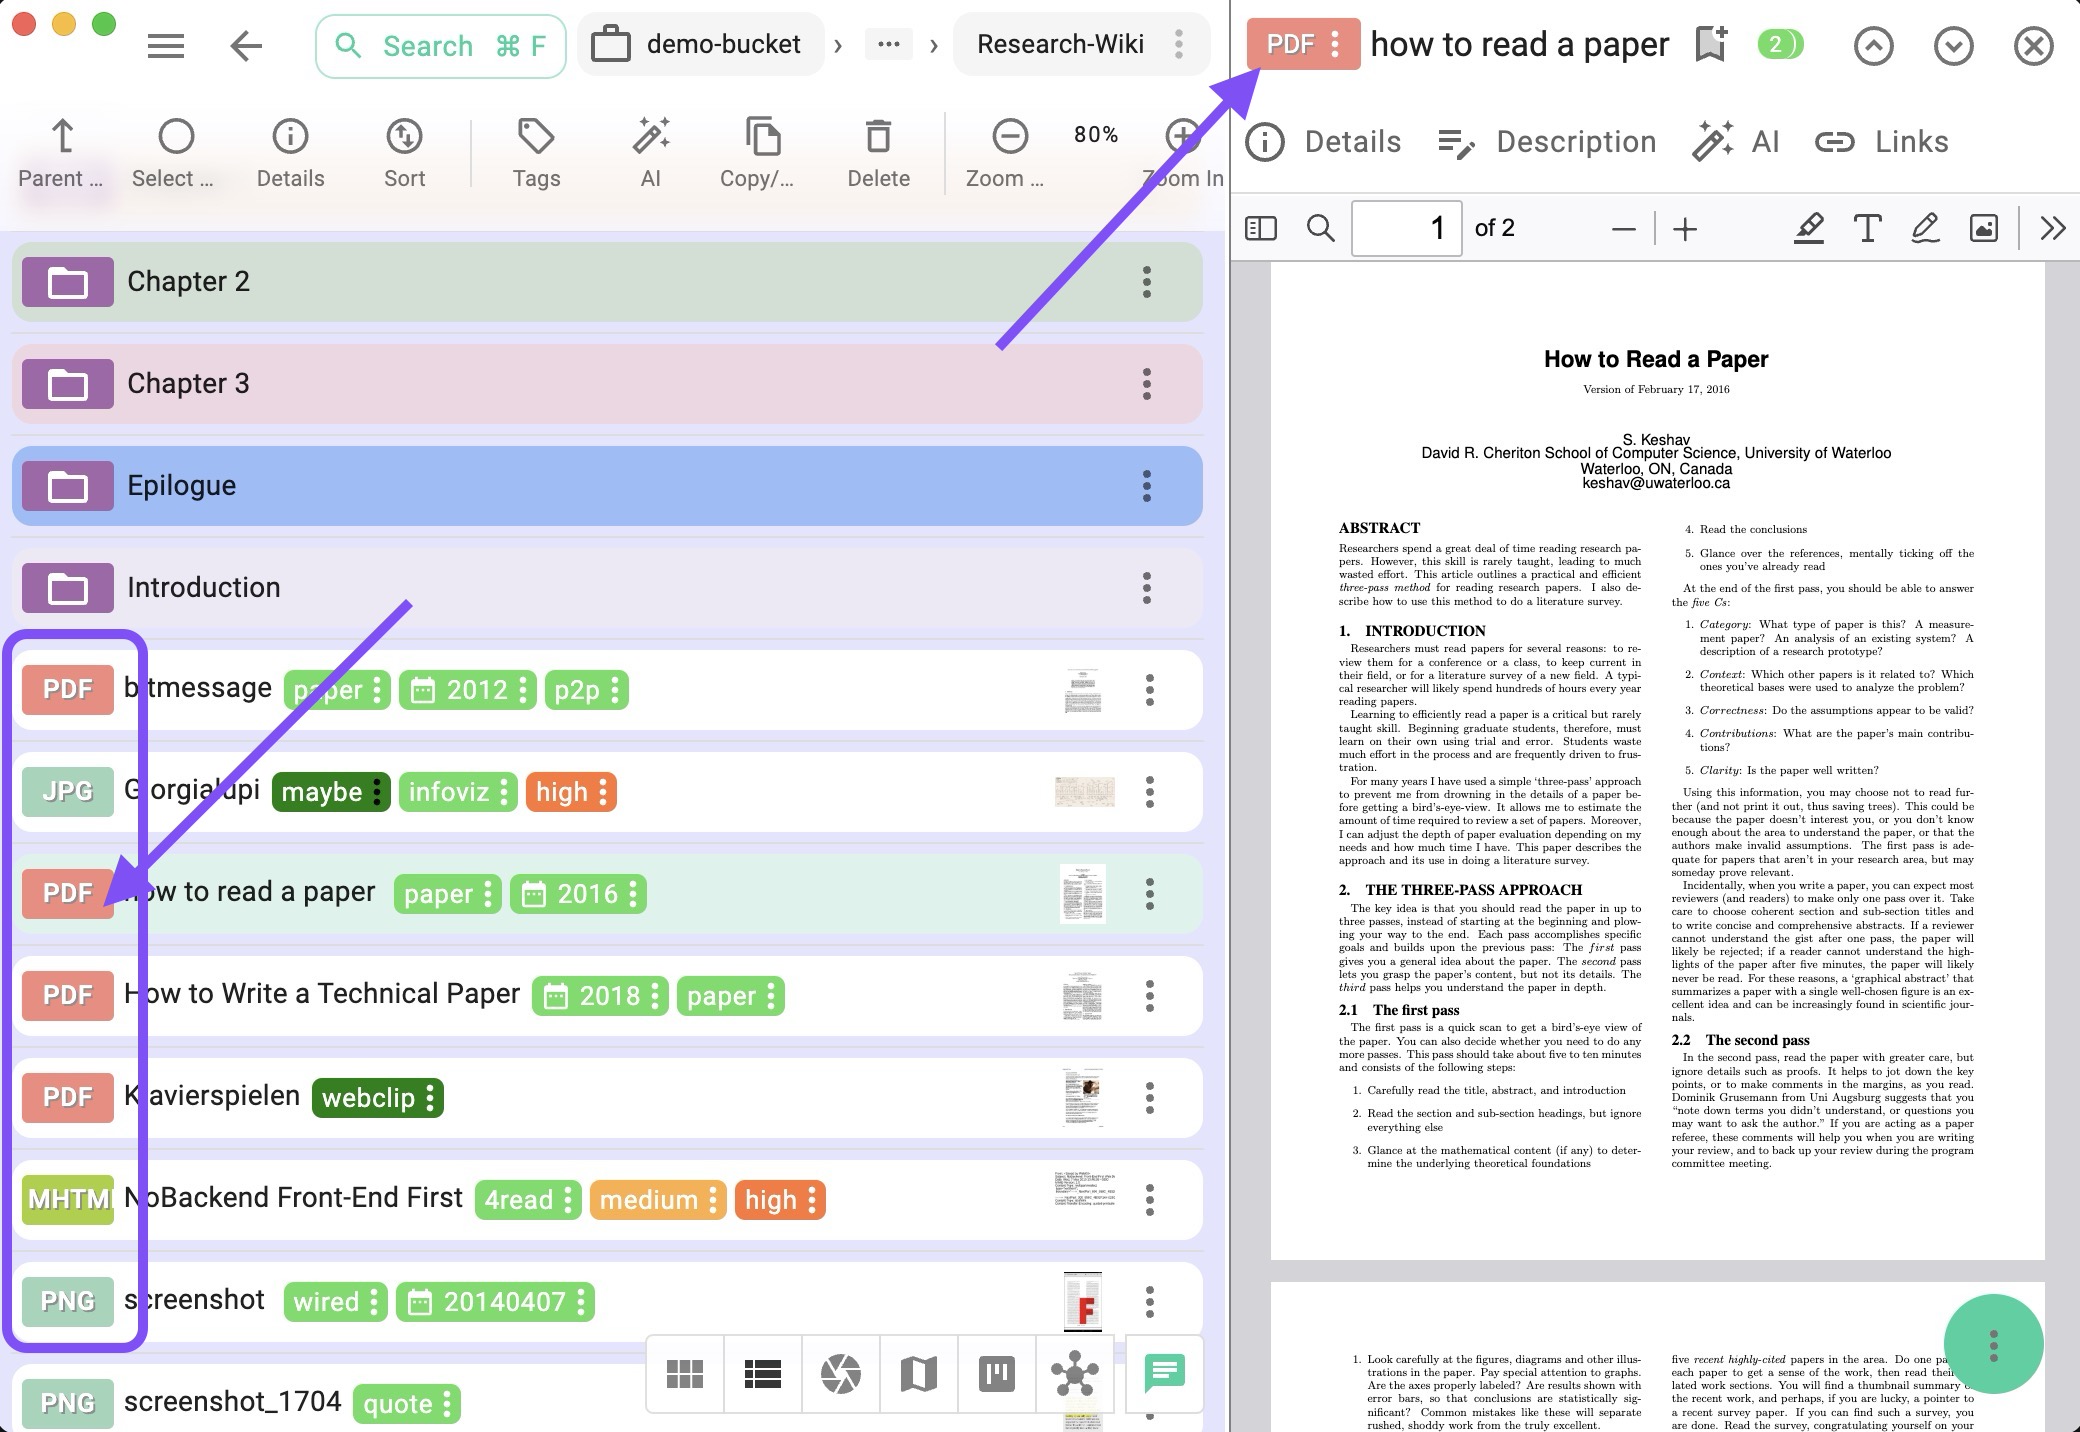This screenshot has height=1432, width=2080.
Task: Toggle the PDF thumbnail sidebar
Action: coord(1261,228)
